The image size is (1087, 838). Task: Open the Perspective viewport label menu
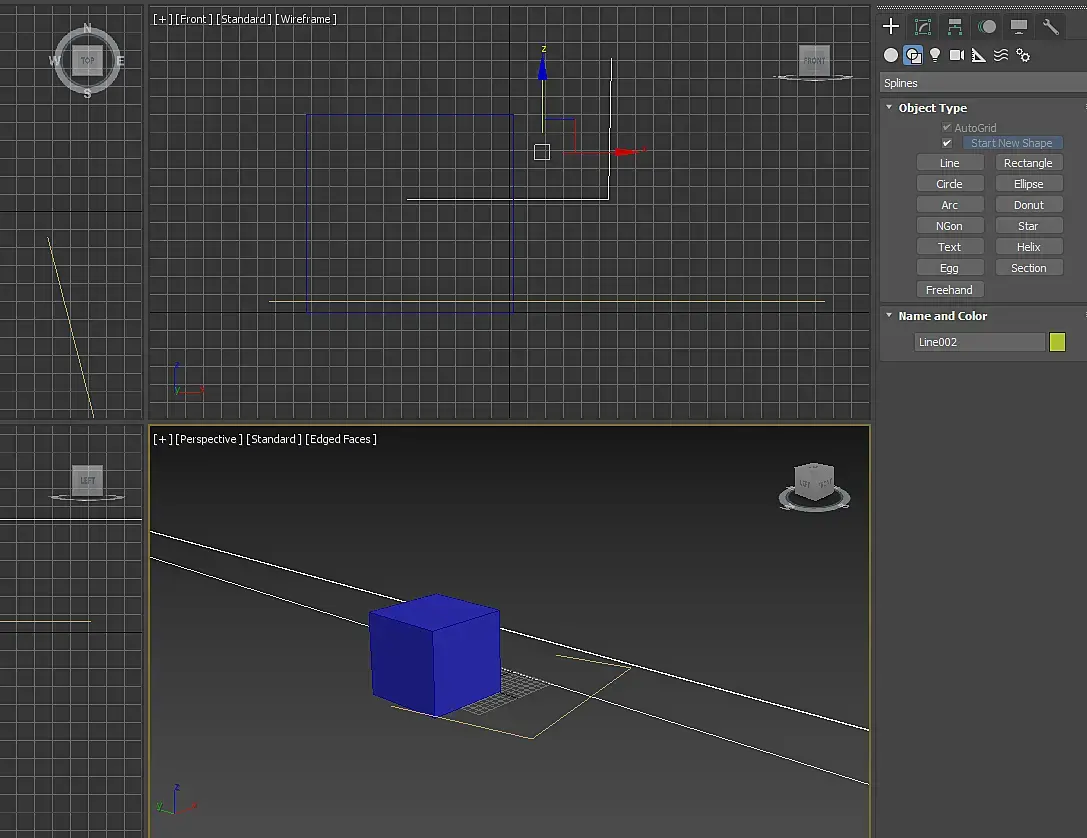[209, 439]
